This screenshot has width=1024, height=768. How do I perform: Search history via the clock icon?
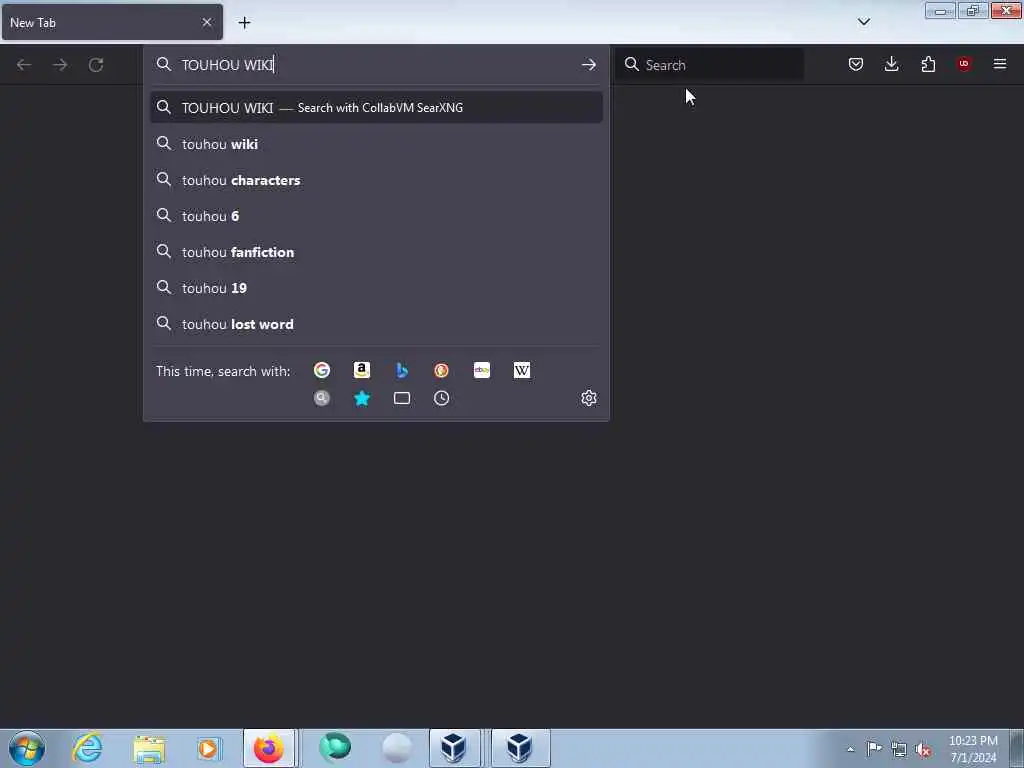(x=441, y=398)
